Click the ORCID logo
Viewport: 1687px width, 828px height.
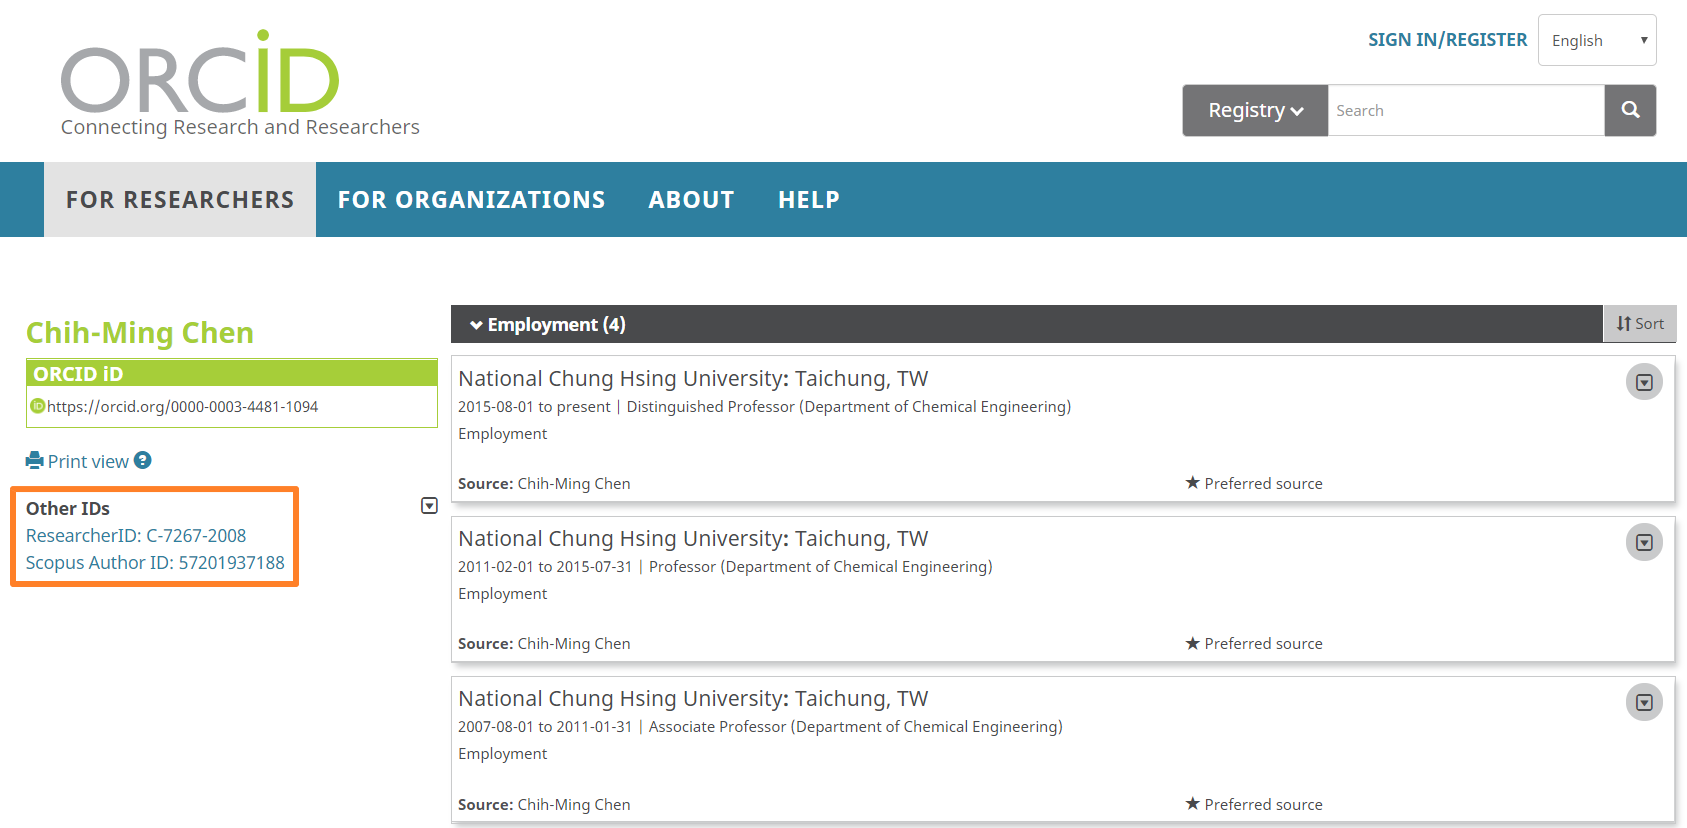(x=200, y=72)
